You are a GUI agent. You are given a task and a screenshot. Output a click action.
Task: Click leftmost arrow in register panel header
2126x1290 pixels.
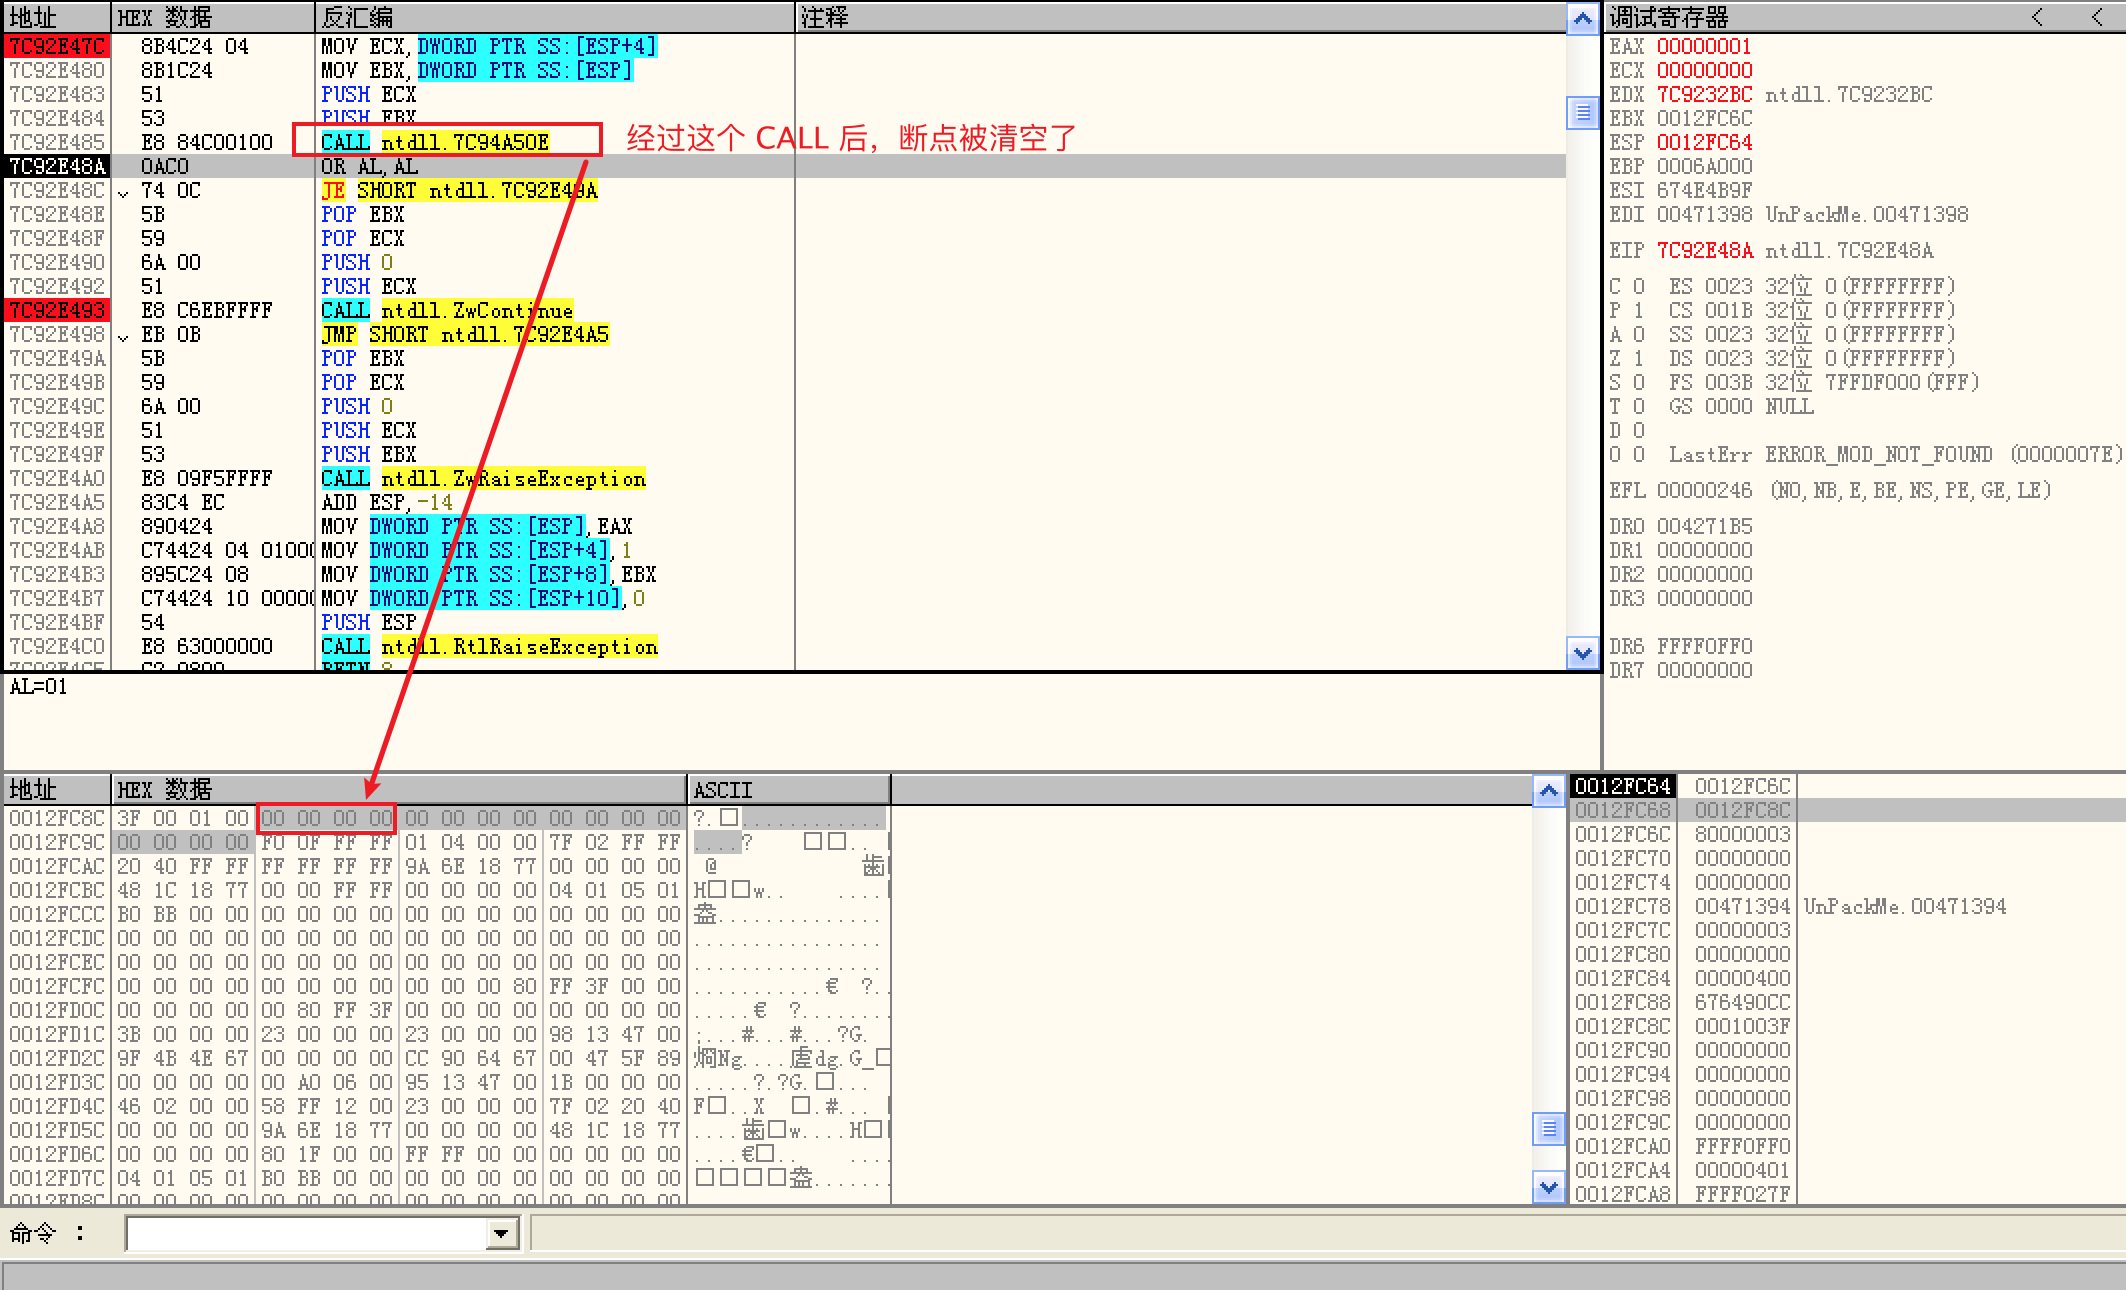pos(2037,17)
